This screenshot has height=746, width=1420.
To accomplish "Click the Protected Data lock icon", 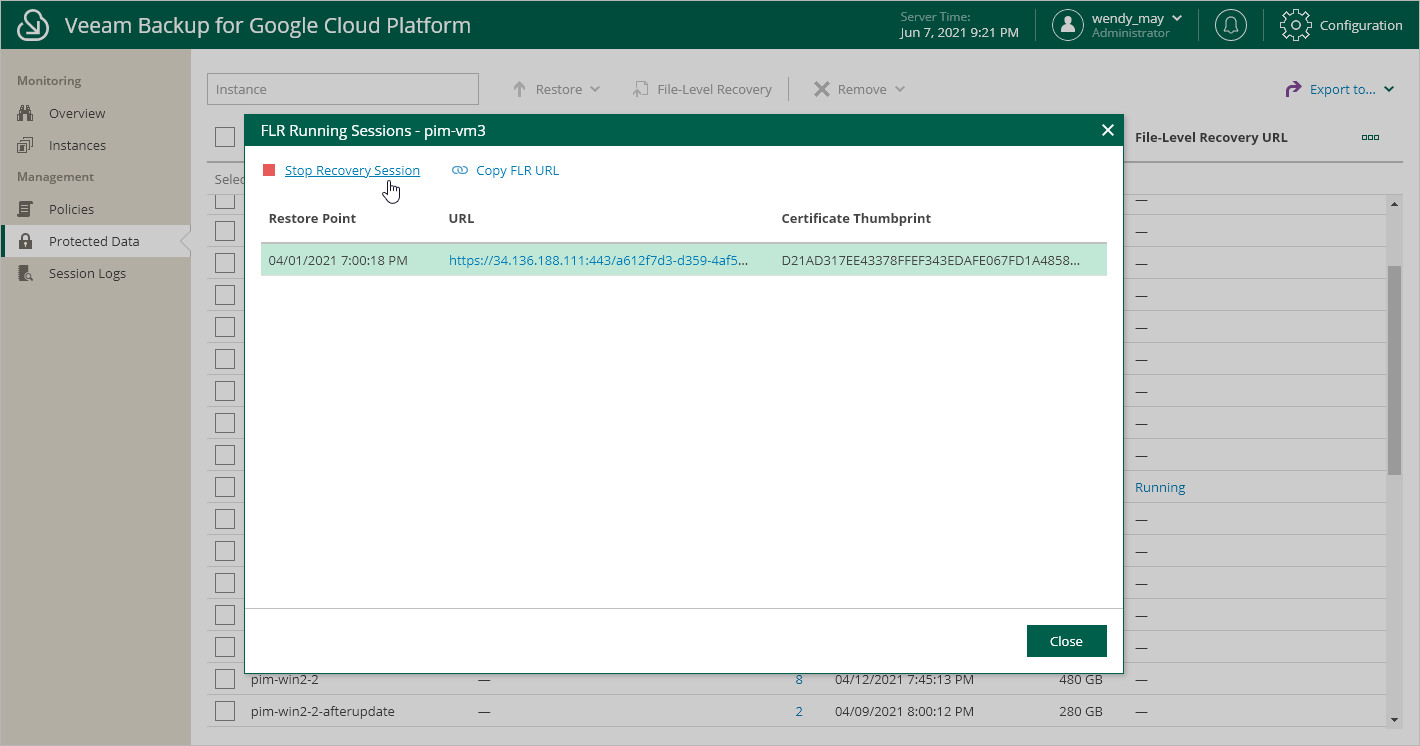I will tap(26, 241).
